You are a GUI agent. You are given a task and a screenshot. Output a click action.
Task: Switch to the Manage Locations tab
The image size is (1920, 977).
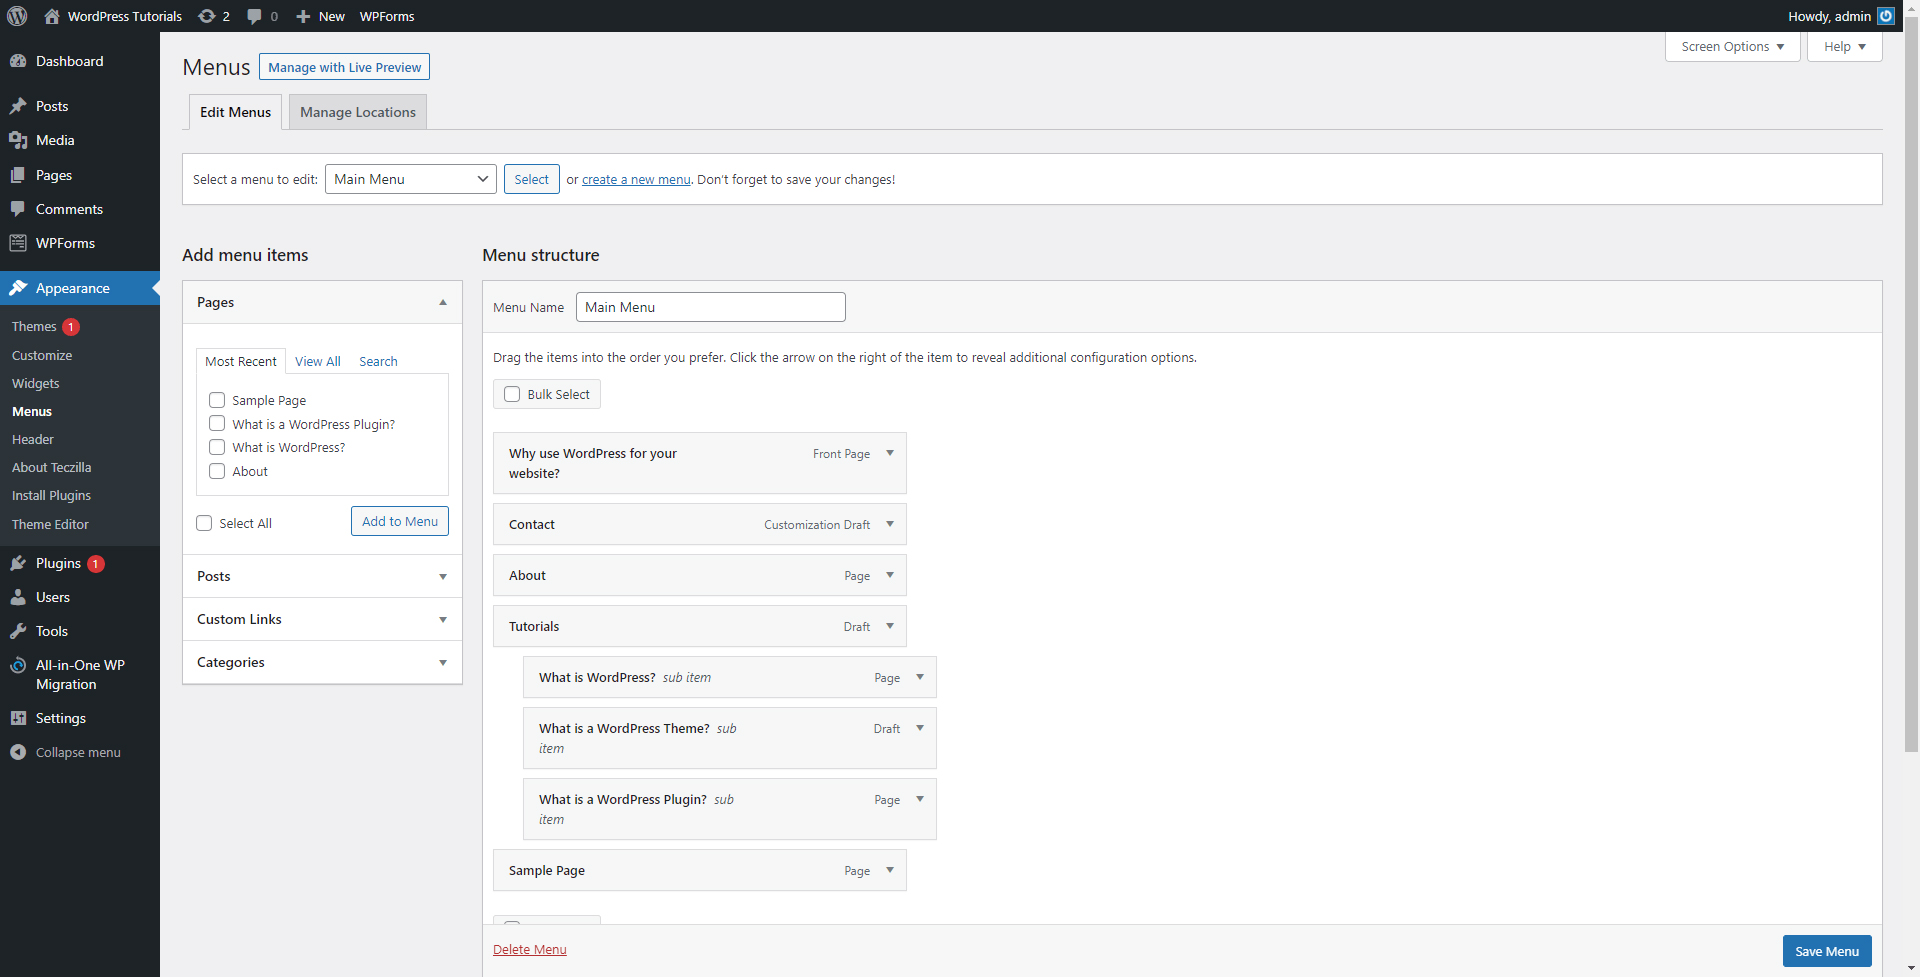pyautogui.click(x=358, y=112)
